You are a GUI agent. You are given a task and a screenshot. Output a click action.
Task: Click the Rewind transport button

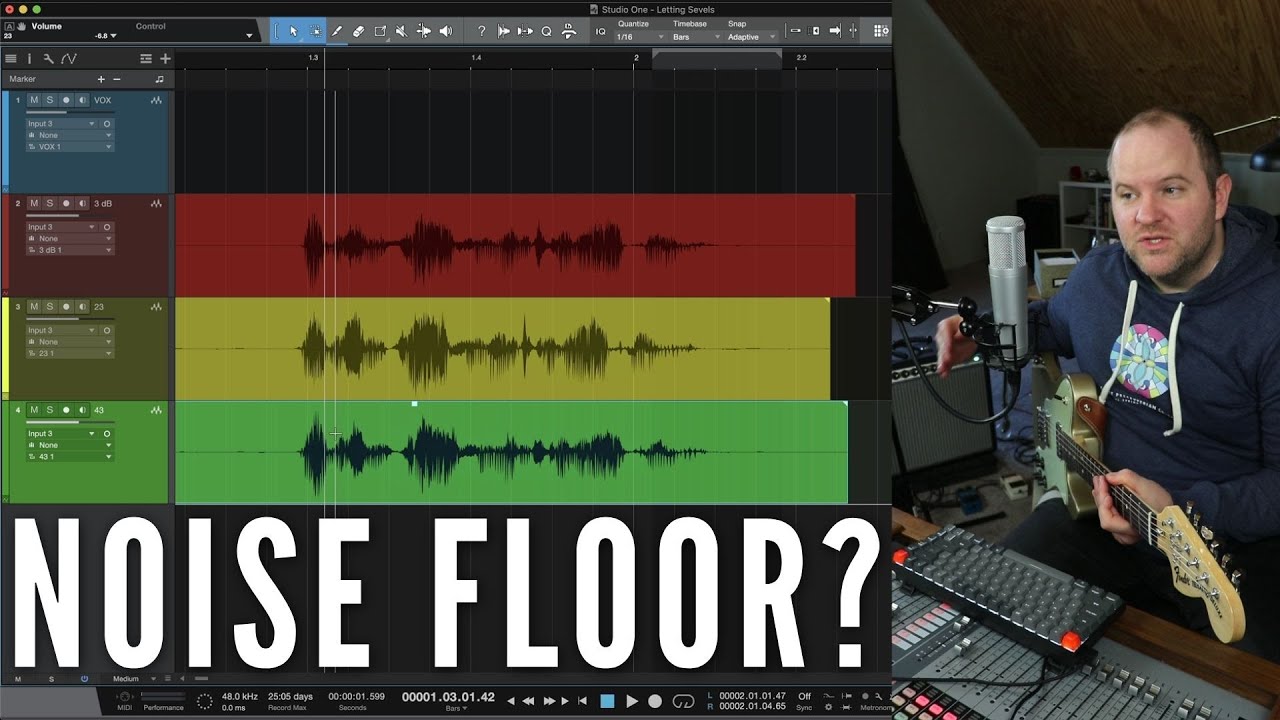pos(528,701)
